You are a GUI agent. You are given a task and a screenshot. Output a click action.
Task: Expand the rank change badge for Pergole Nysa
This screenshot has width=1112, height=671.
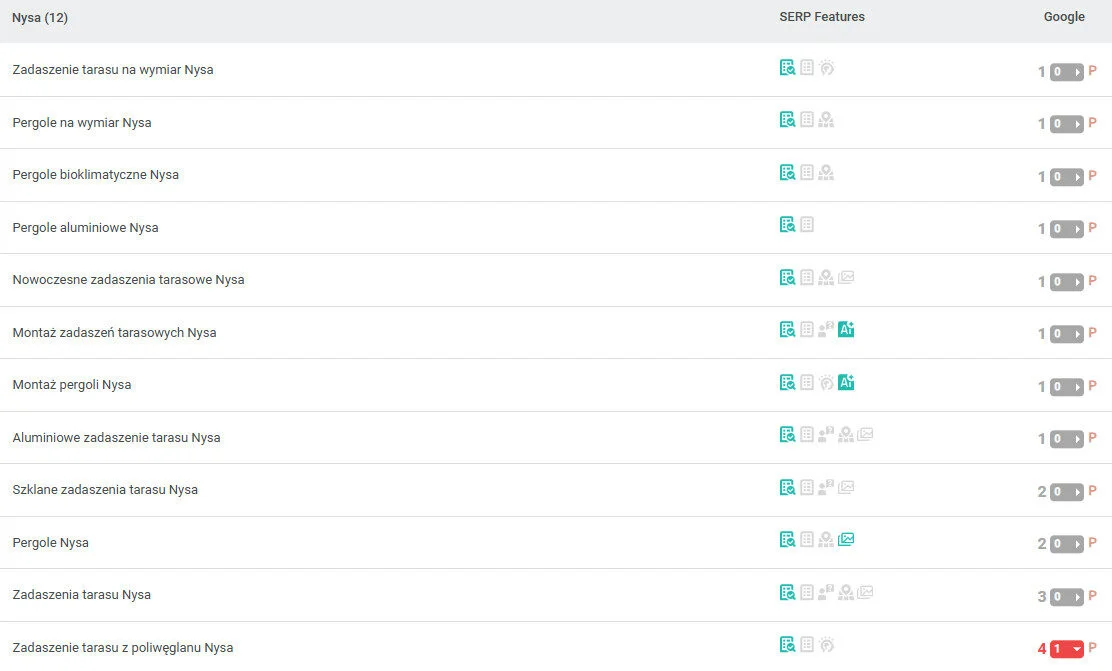(1067, 544)
